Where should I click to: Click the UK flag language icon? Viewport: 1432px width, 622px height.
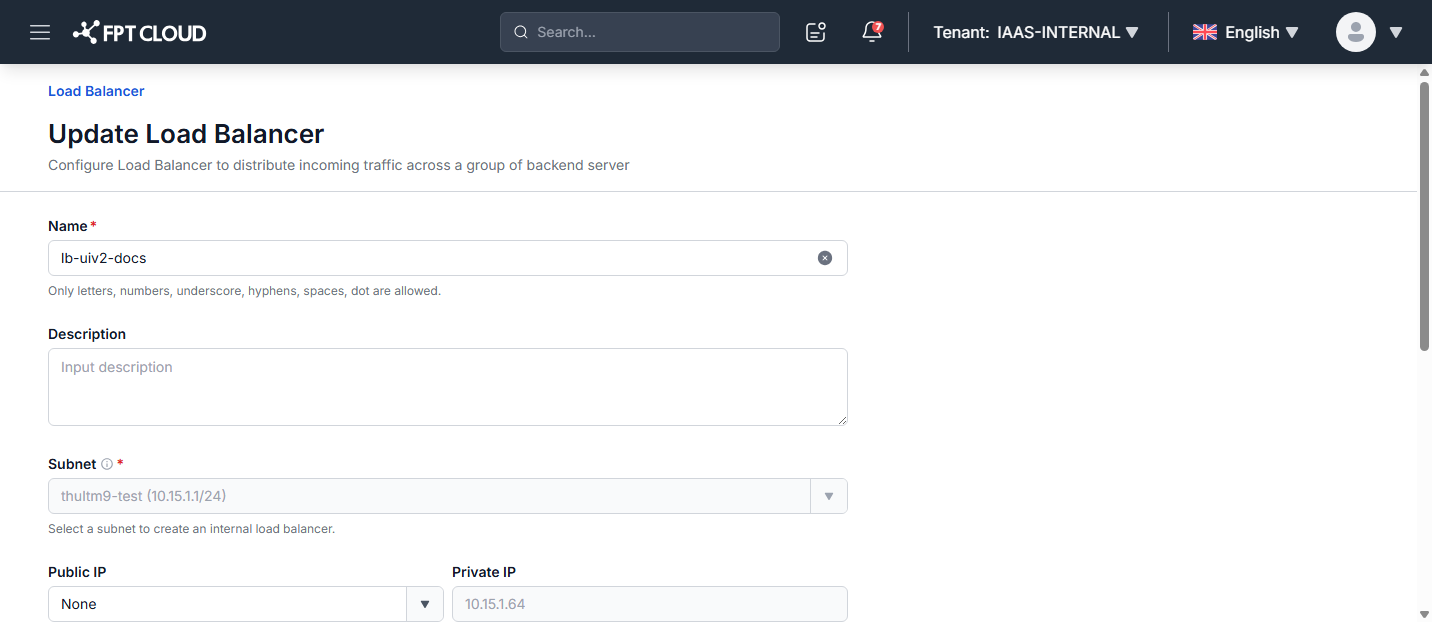click(1205, 32)
